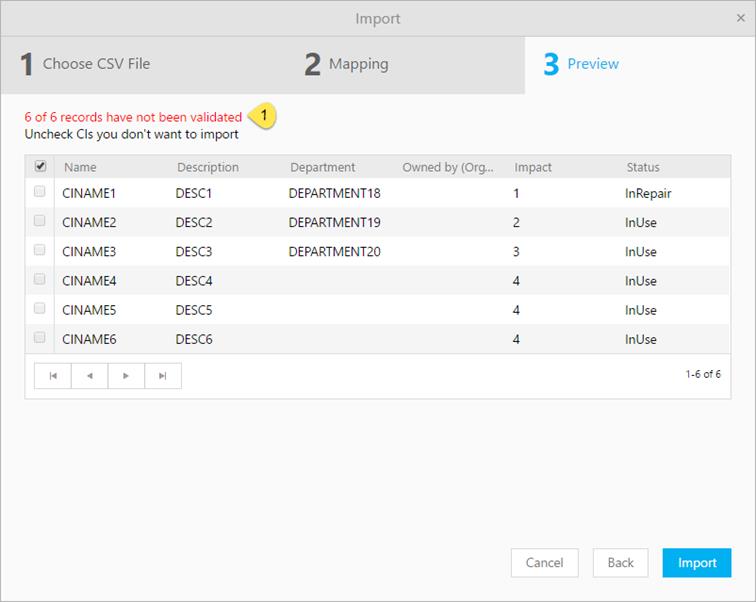Check the CINAME1 row checkbox
Image resolution: width=756 pixels, height=602 pixels.
40,192
